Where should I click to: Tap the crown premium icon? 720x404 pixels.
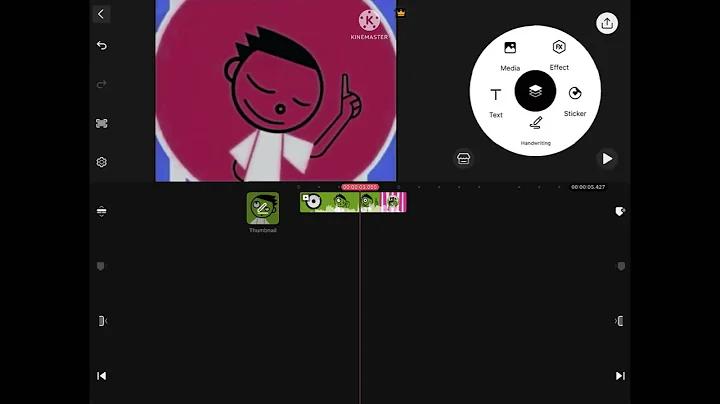coord(401,13)
